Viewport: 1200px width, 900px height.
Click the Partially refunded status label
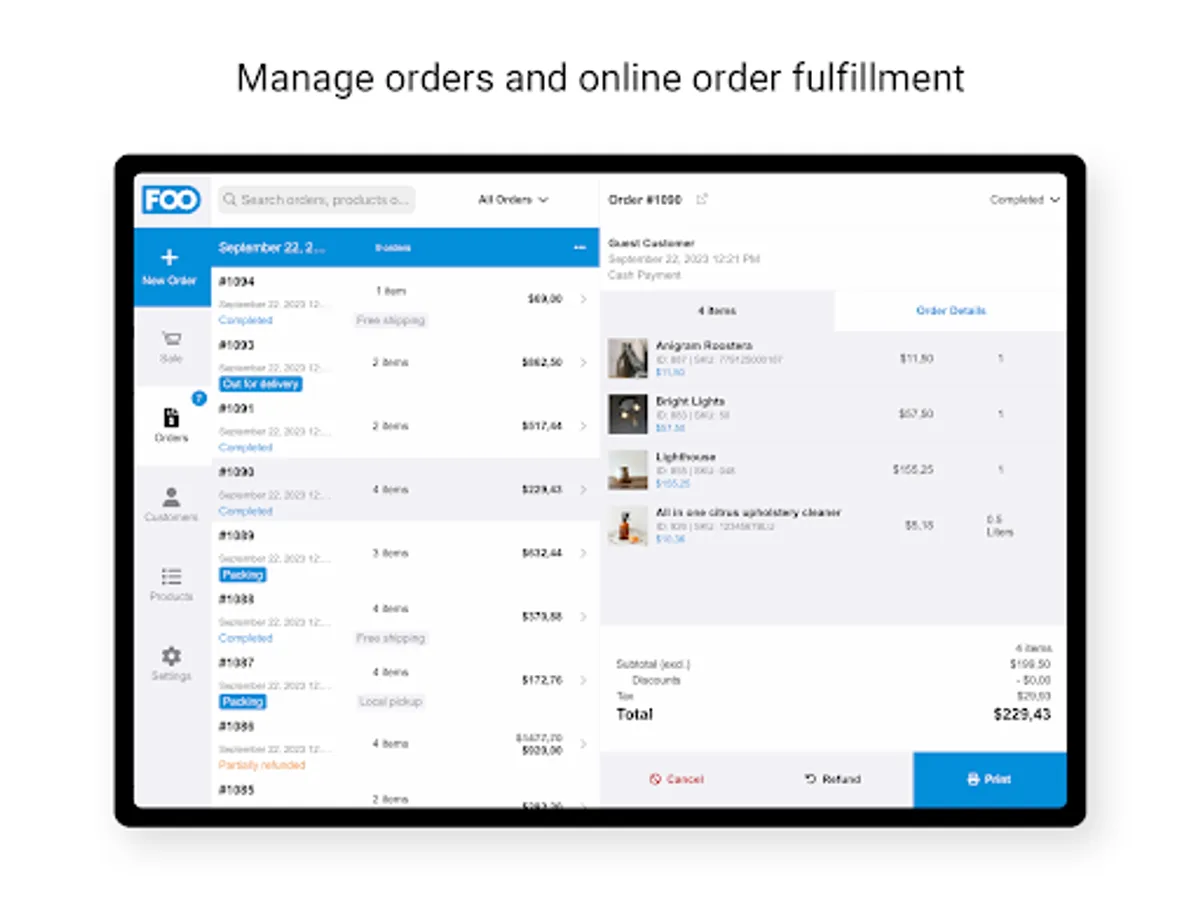click(262, 765)
